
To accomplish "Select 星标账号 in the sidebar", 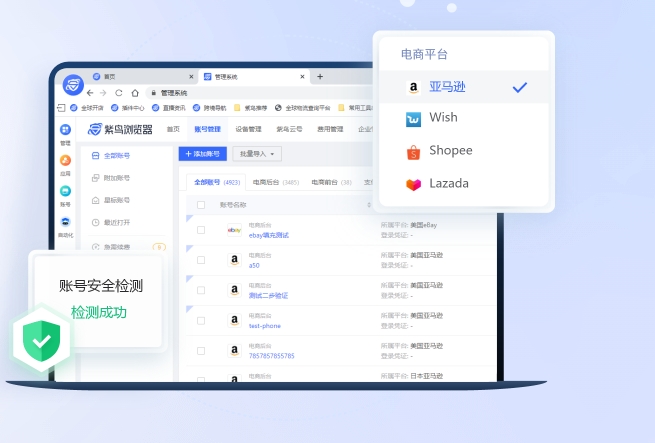I will tap(111, 200).
